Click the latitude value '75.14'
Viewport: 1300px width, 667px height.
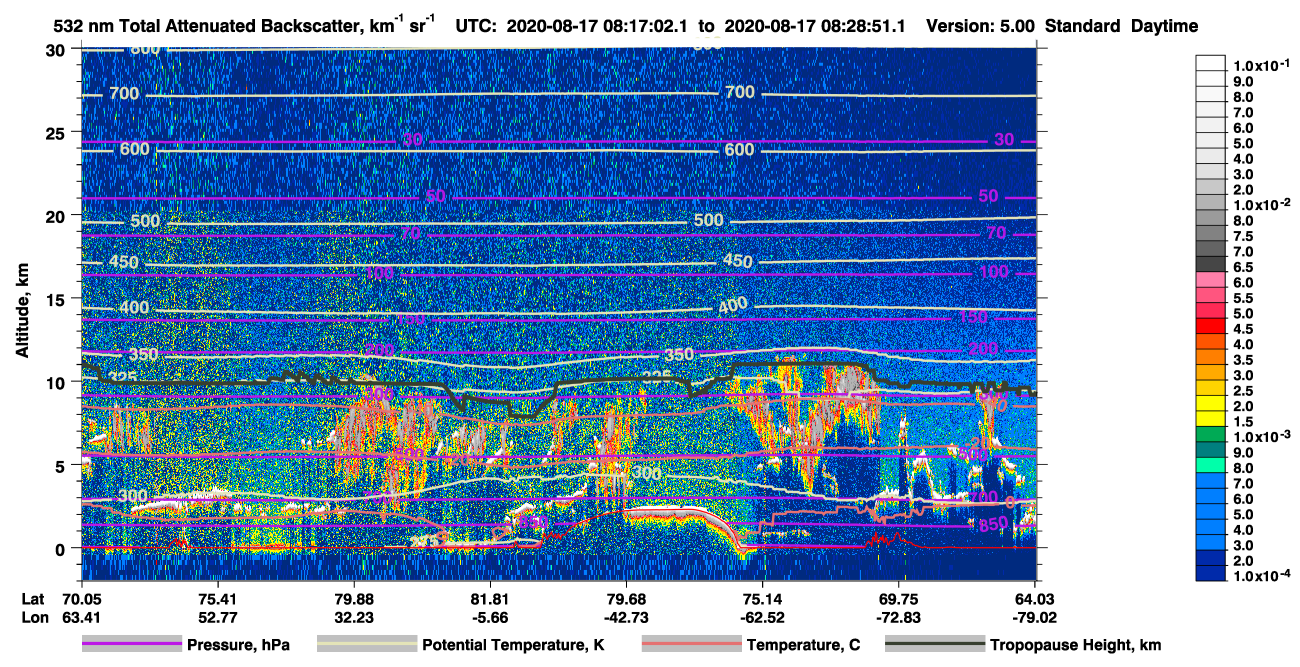pyautogui.click(x=762, y=599)
